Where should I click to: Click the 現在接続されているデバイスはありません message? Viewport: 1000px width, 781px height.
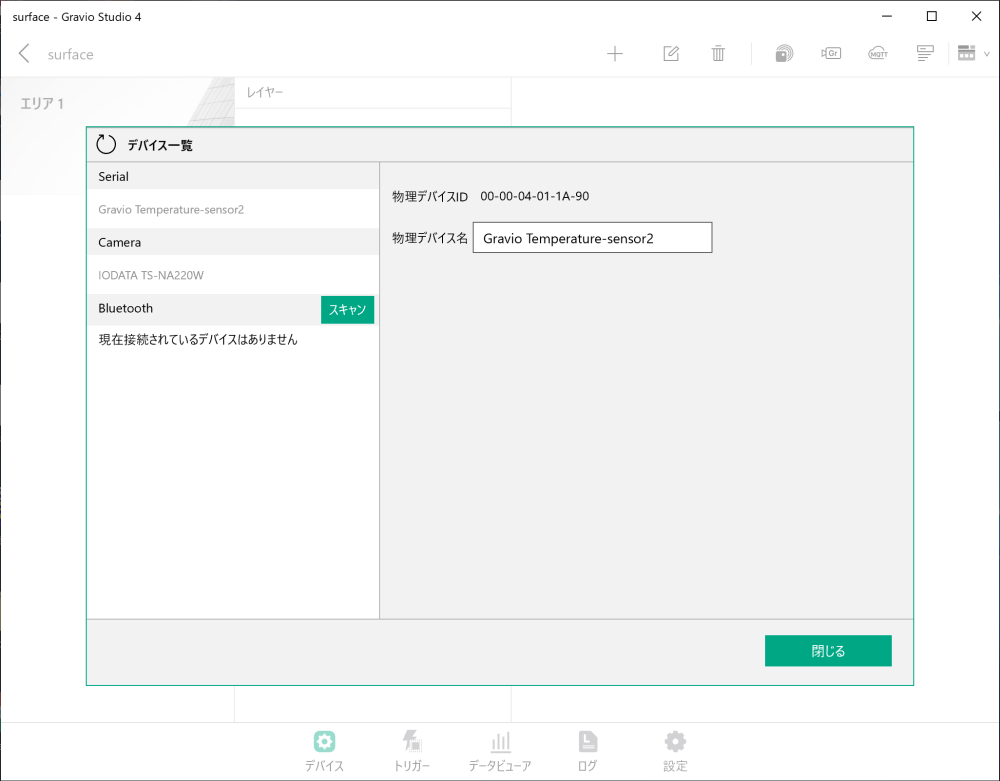pos(198,340)
